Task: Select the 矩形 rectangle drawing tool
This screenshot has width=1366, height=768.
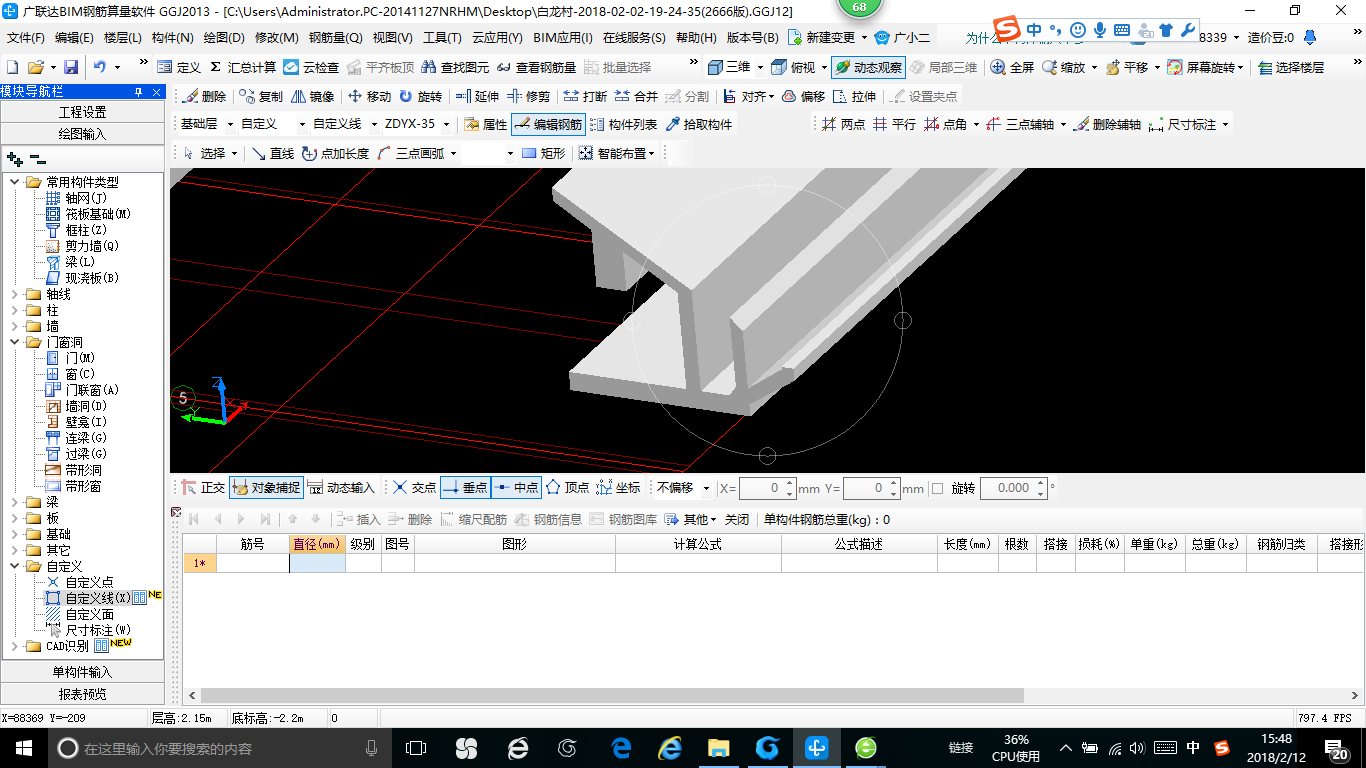Action: click(x=543, y=153)
